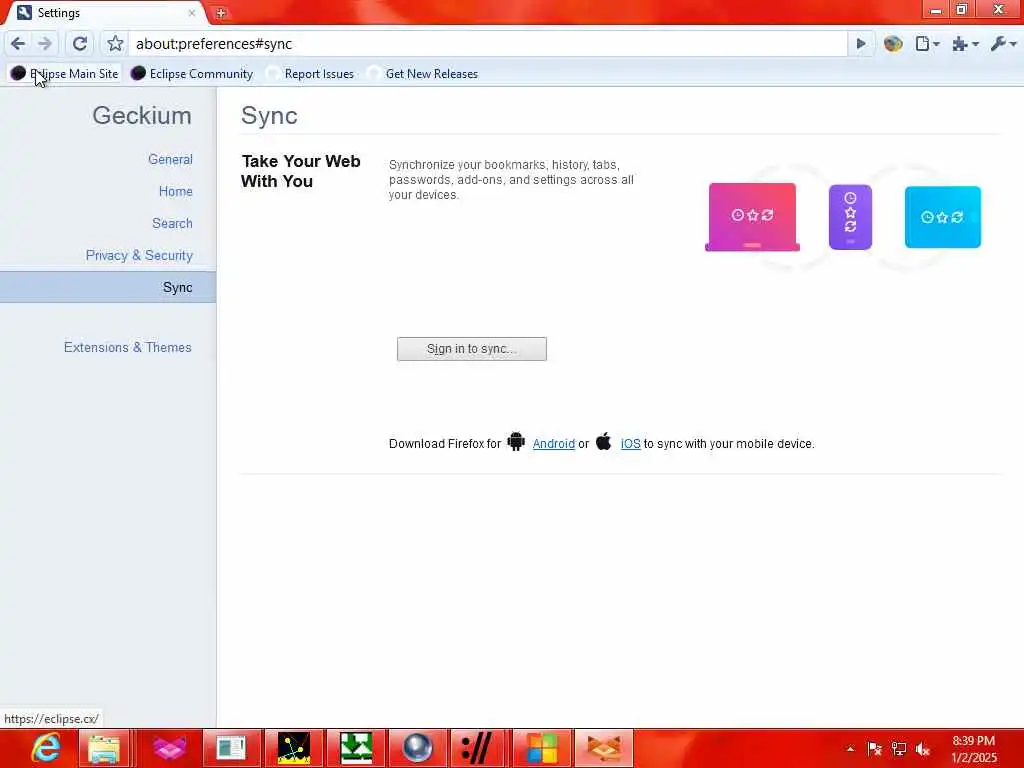
Task: Open the colorful globe toolbar icon
Action: 893,44
